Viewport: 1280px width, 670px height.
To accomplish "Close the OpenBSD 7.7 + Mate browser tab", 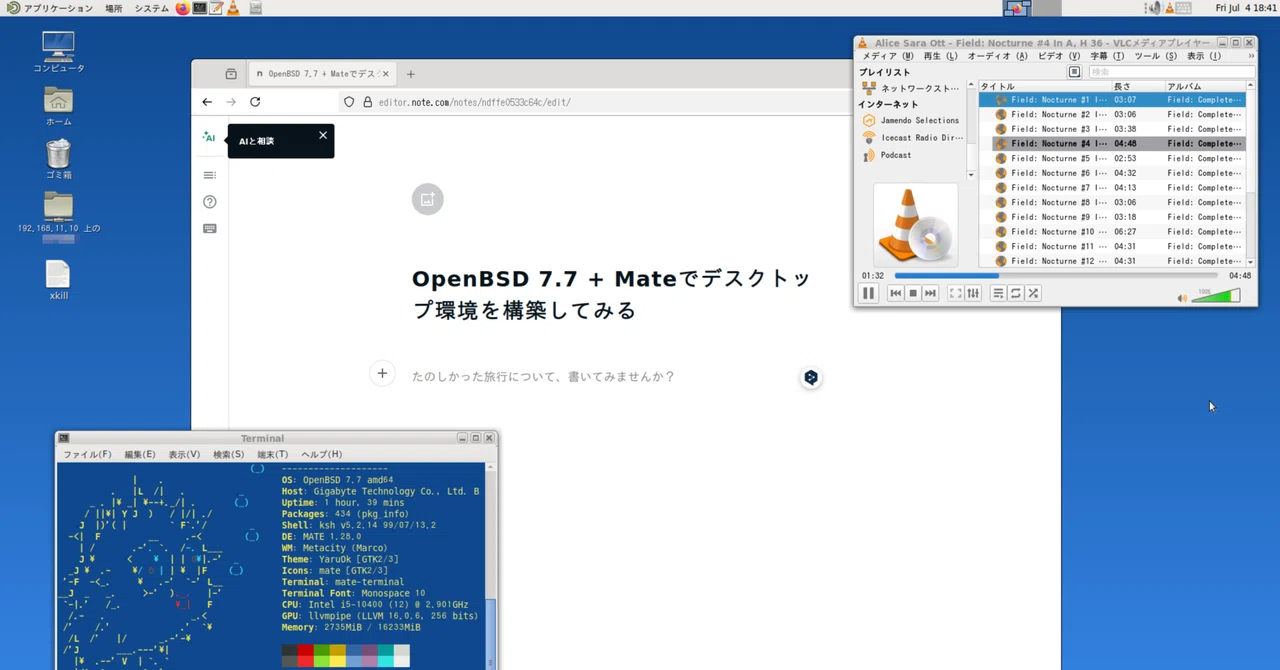I will (x=386, y=74).
